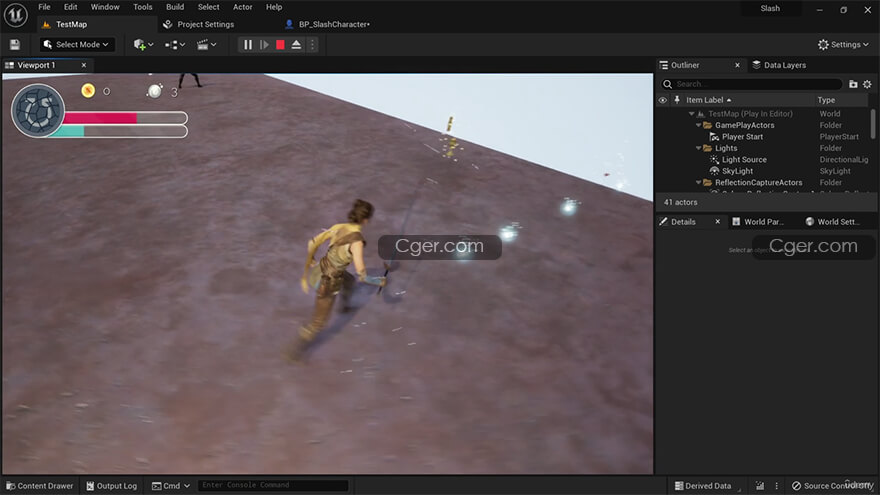Screen dimensions: 880x495
Task: Select the Viewport 1 tab
Action: [x=36, y=65]
